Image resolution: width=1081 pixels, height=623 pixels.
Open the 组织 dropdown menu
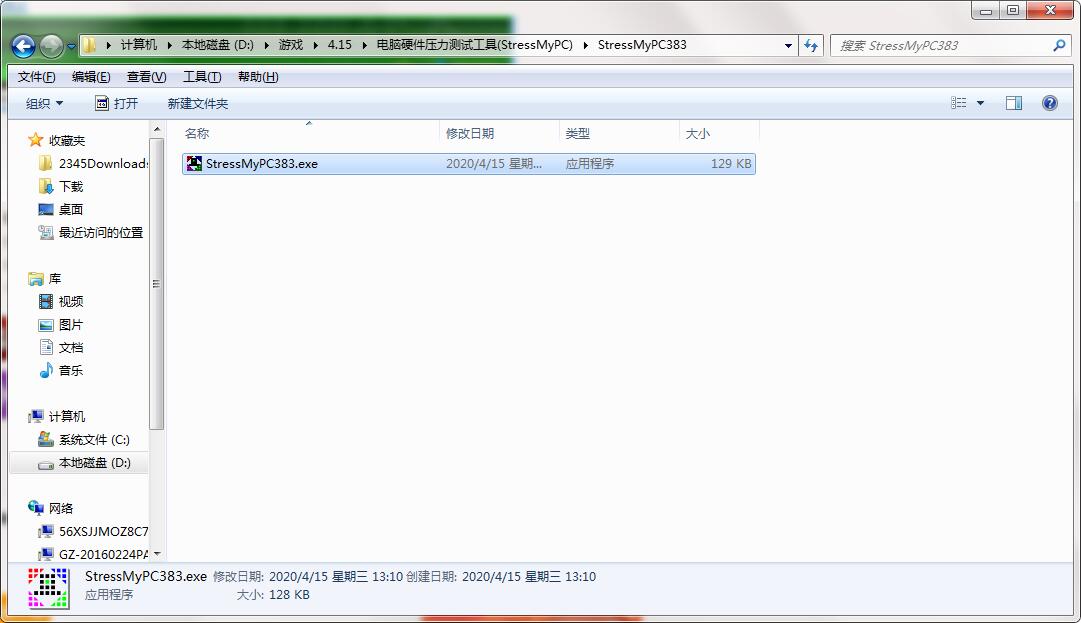point(45,103)
